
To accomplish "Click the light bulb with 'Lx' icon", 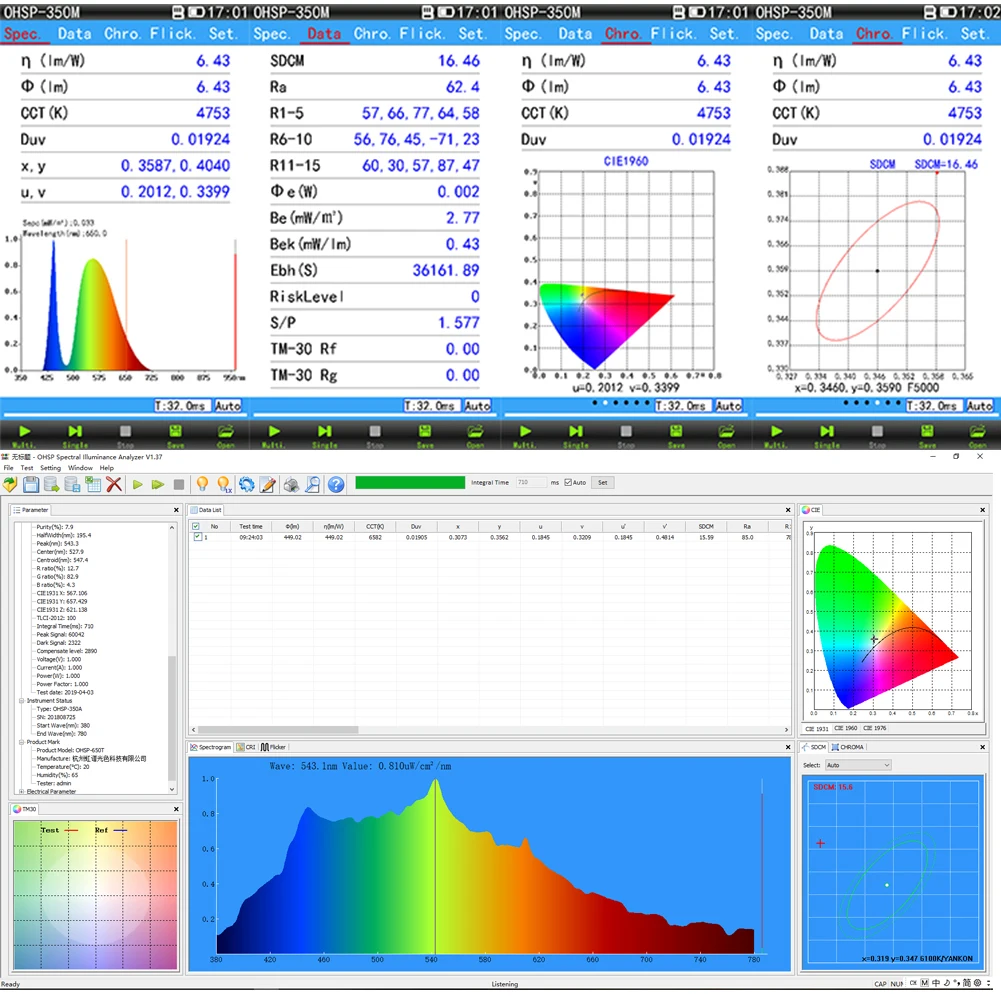I will (224, 484).
